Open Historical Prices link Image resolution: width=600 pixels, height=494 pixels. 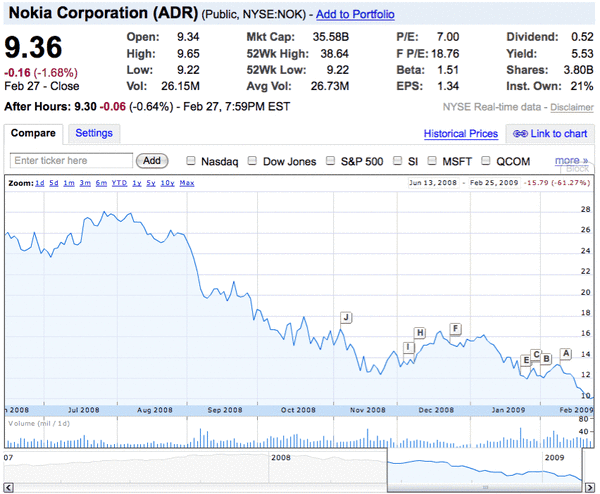coord(461,134)
